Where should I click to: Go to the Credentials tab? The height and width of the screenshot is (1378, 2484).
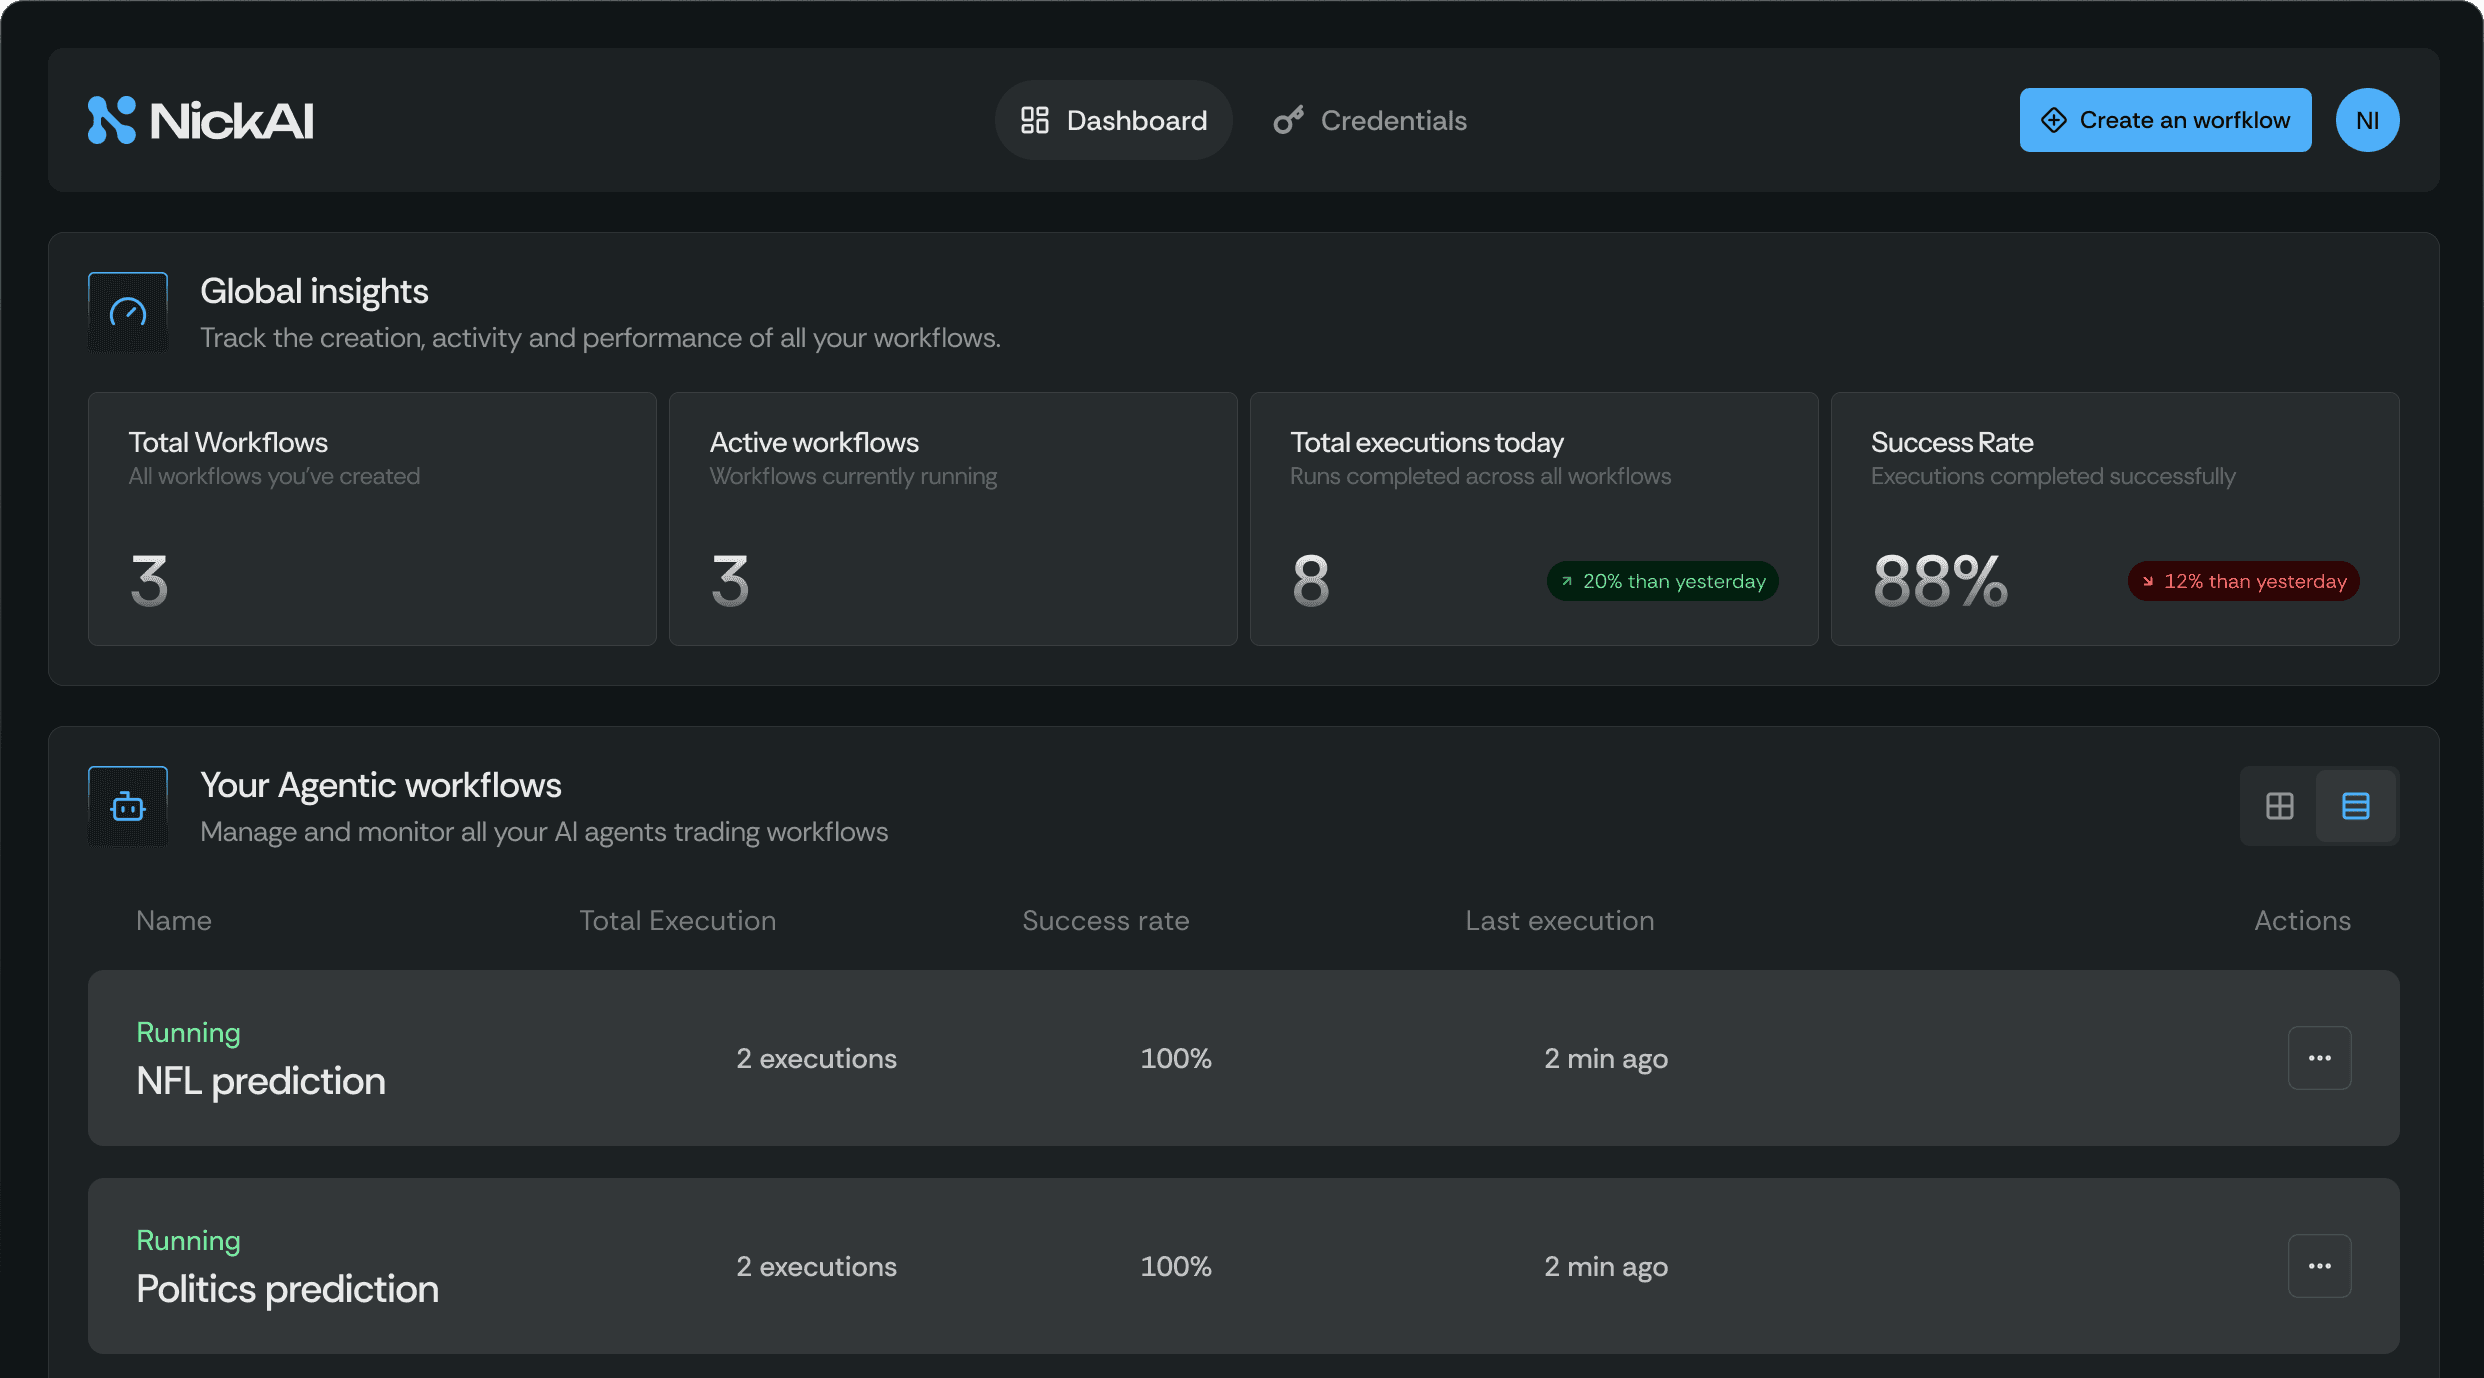[1370, 120]
